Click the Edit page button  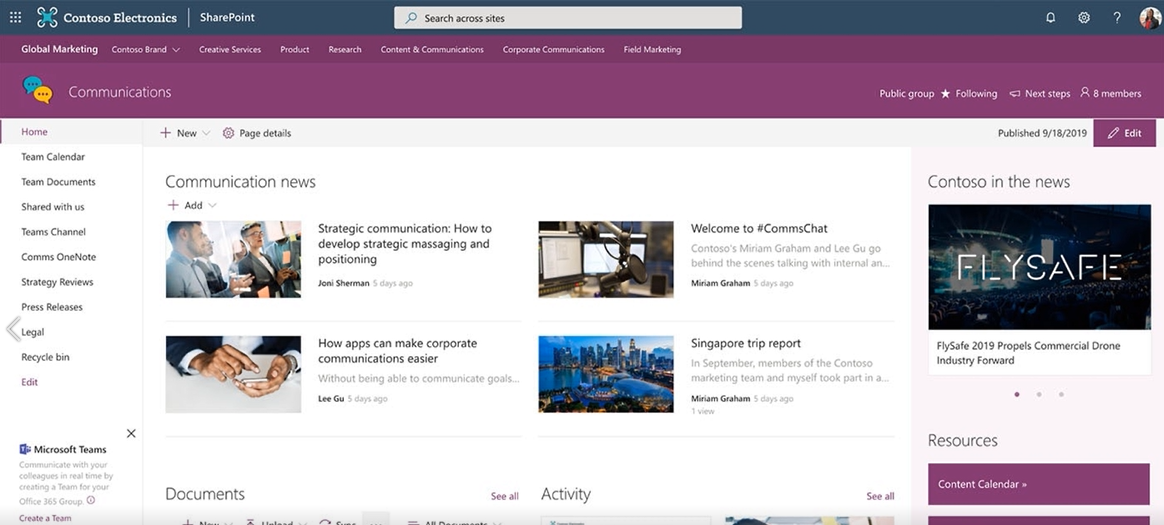click(x=1124, y=133)
